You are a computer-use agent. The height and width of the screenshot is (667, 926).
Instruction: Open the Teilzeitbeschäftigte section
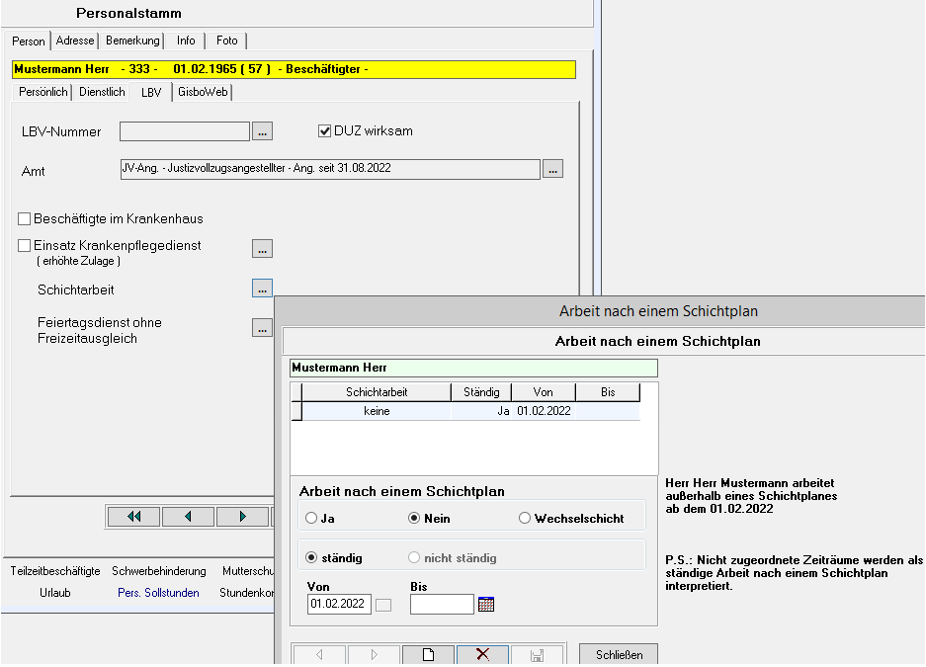(x=56, y=571)
